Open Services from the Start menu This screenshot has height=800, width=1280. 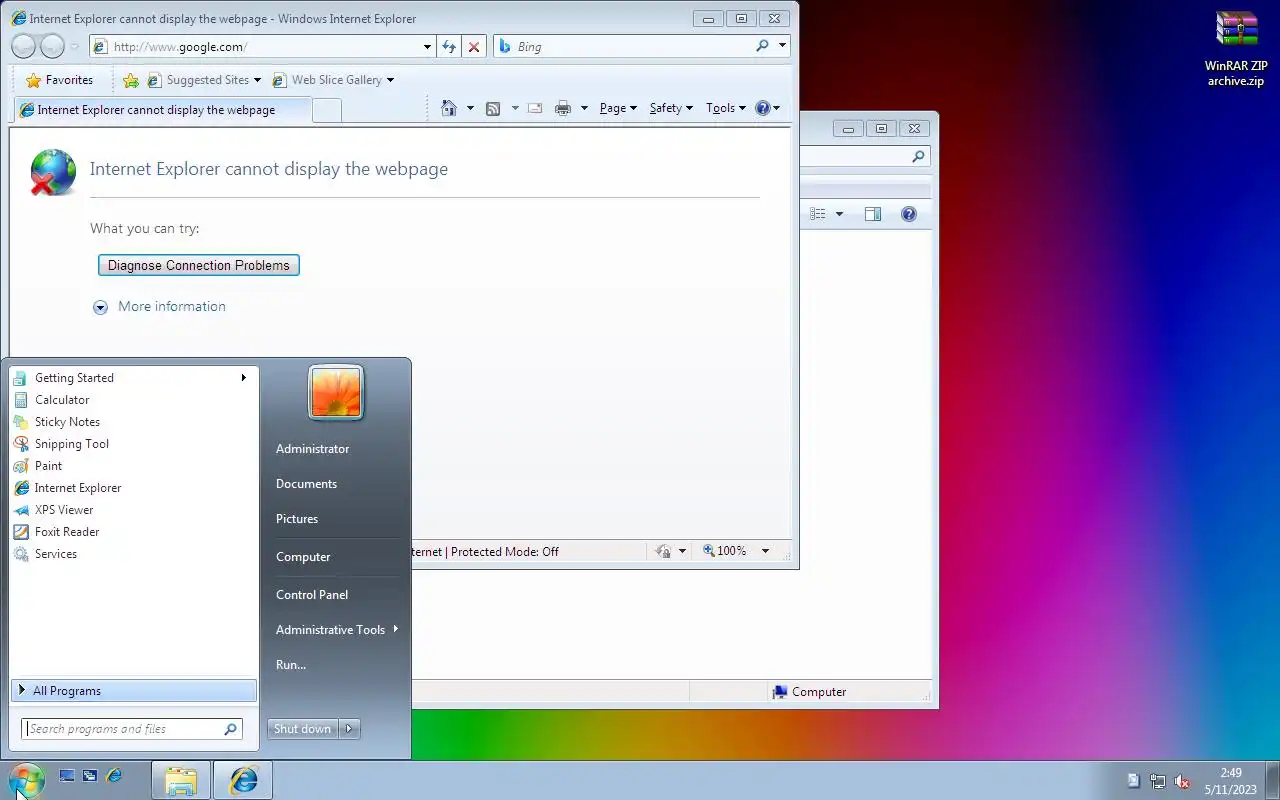click(x=134, y=554)
